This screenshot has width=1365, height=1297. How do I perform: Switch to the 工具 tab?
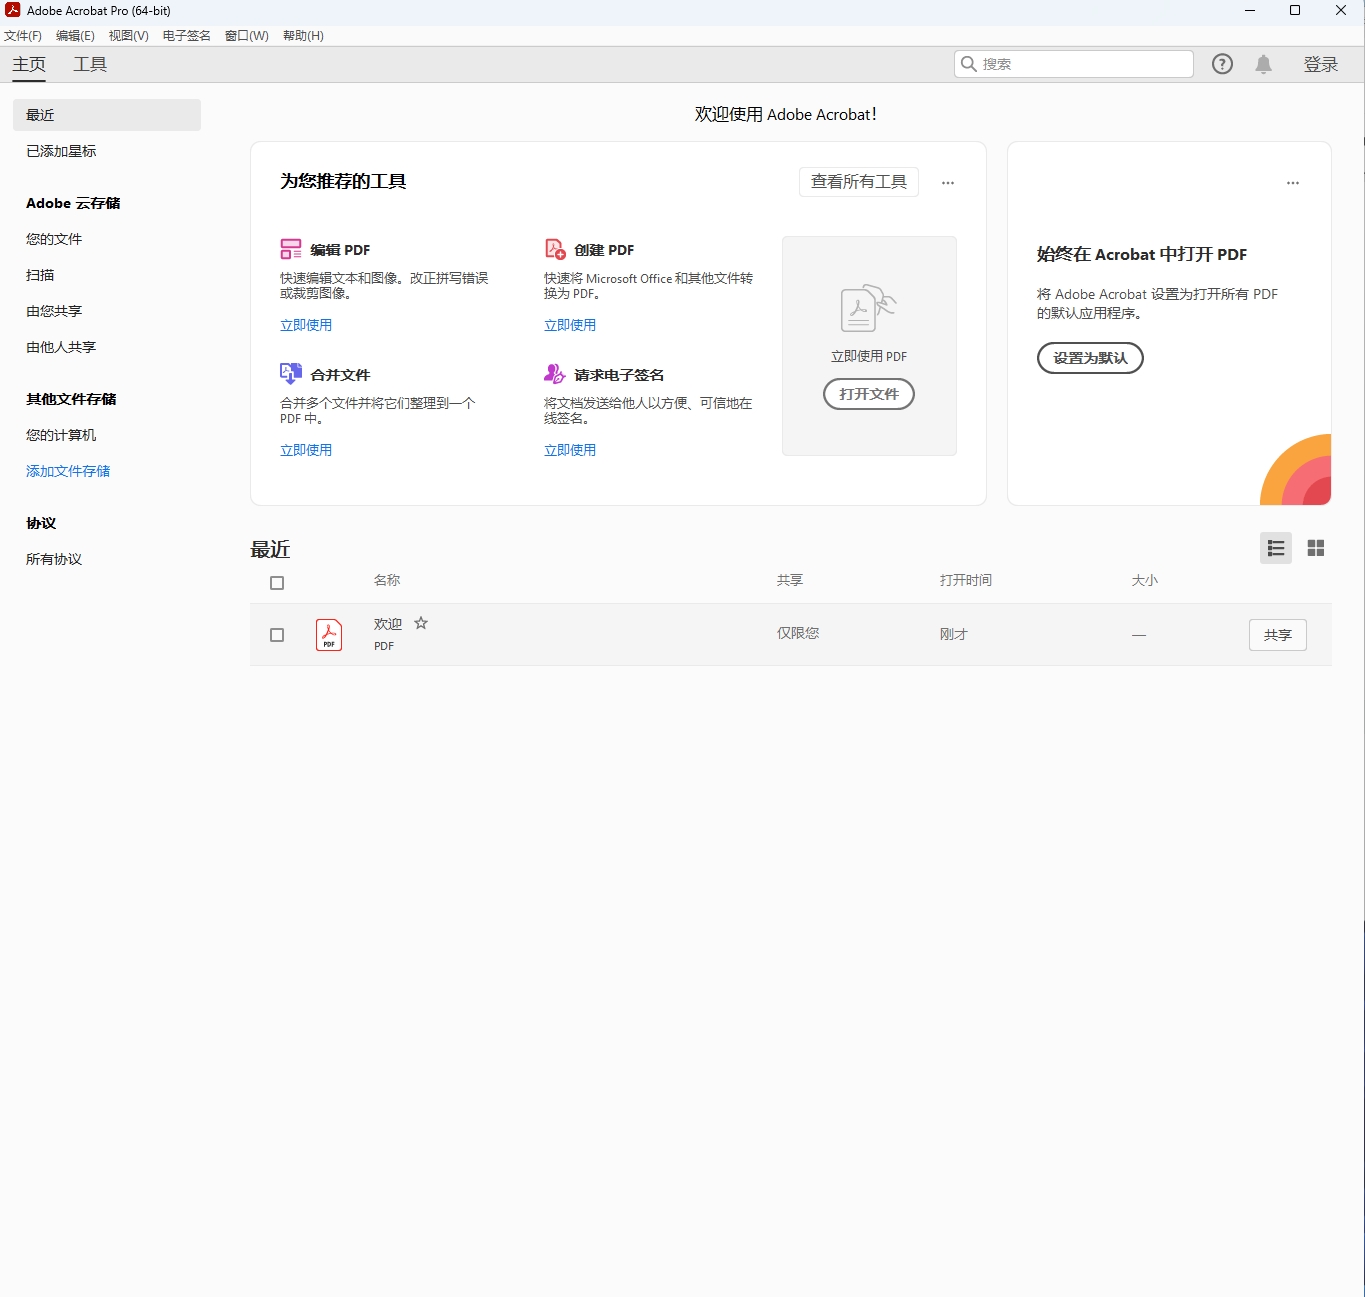point(90,64)
